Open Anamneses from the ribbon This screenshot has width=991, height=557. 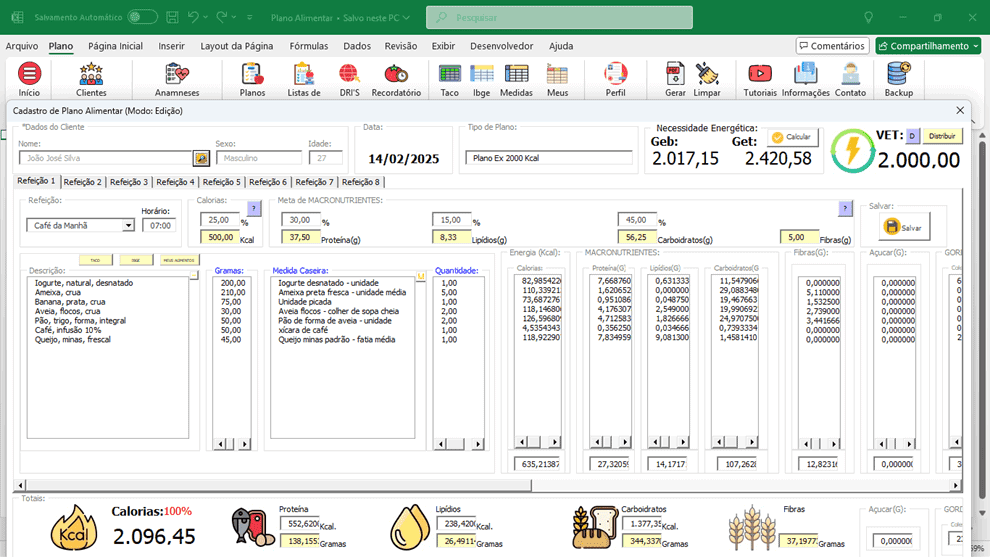click(x=177, y=80)
